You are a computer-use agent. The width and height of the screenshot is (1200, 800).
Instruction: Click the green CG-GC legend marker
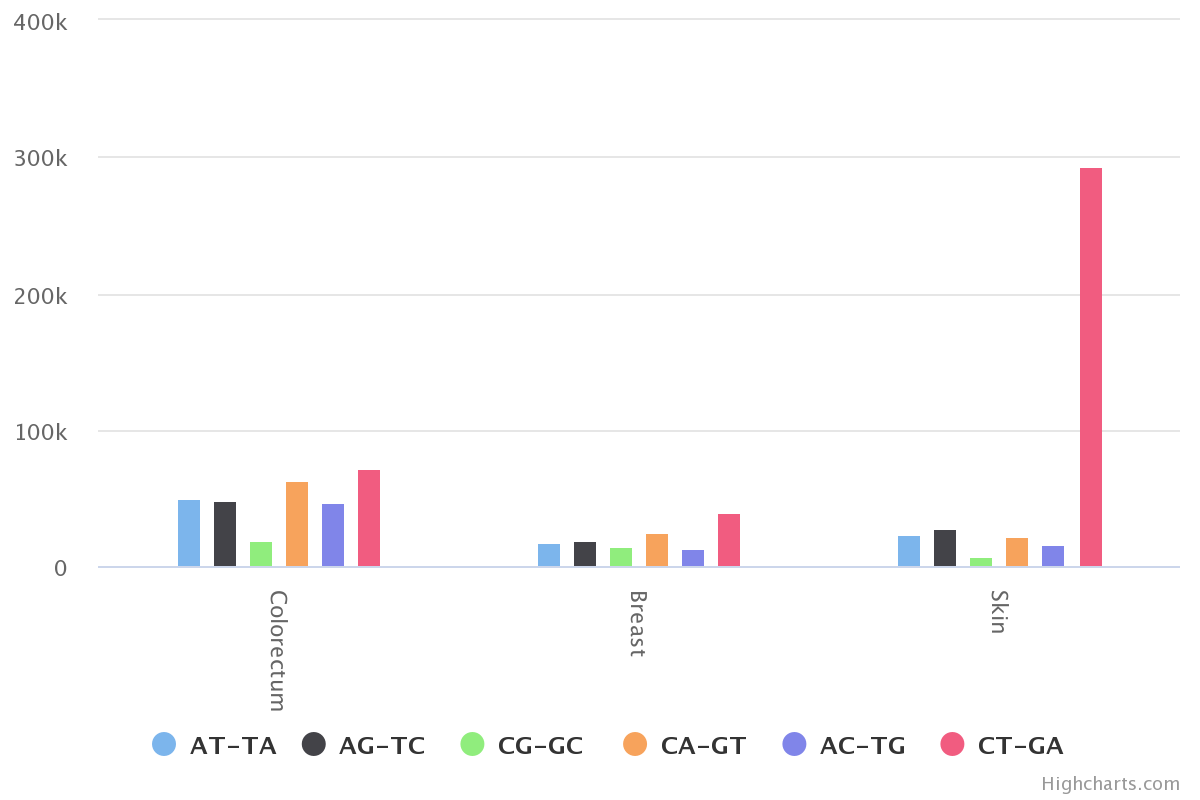tap(472, 744)
